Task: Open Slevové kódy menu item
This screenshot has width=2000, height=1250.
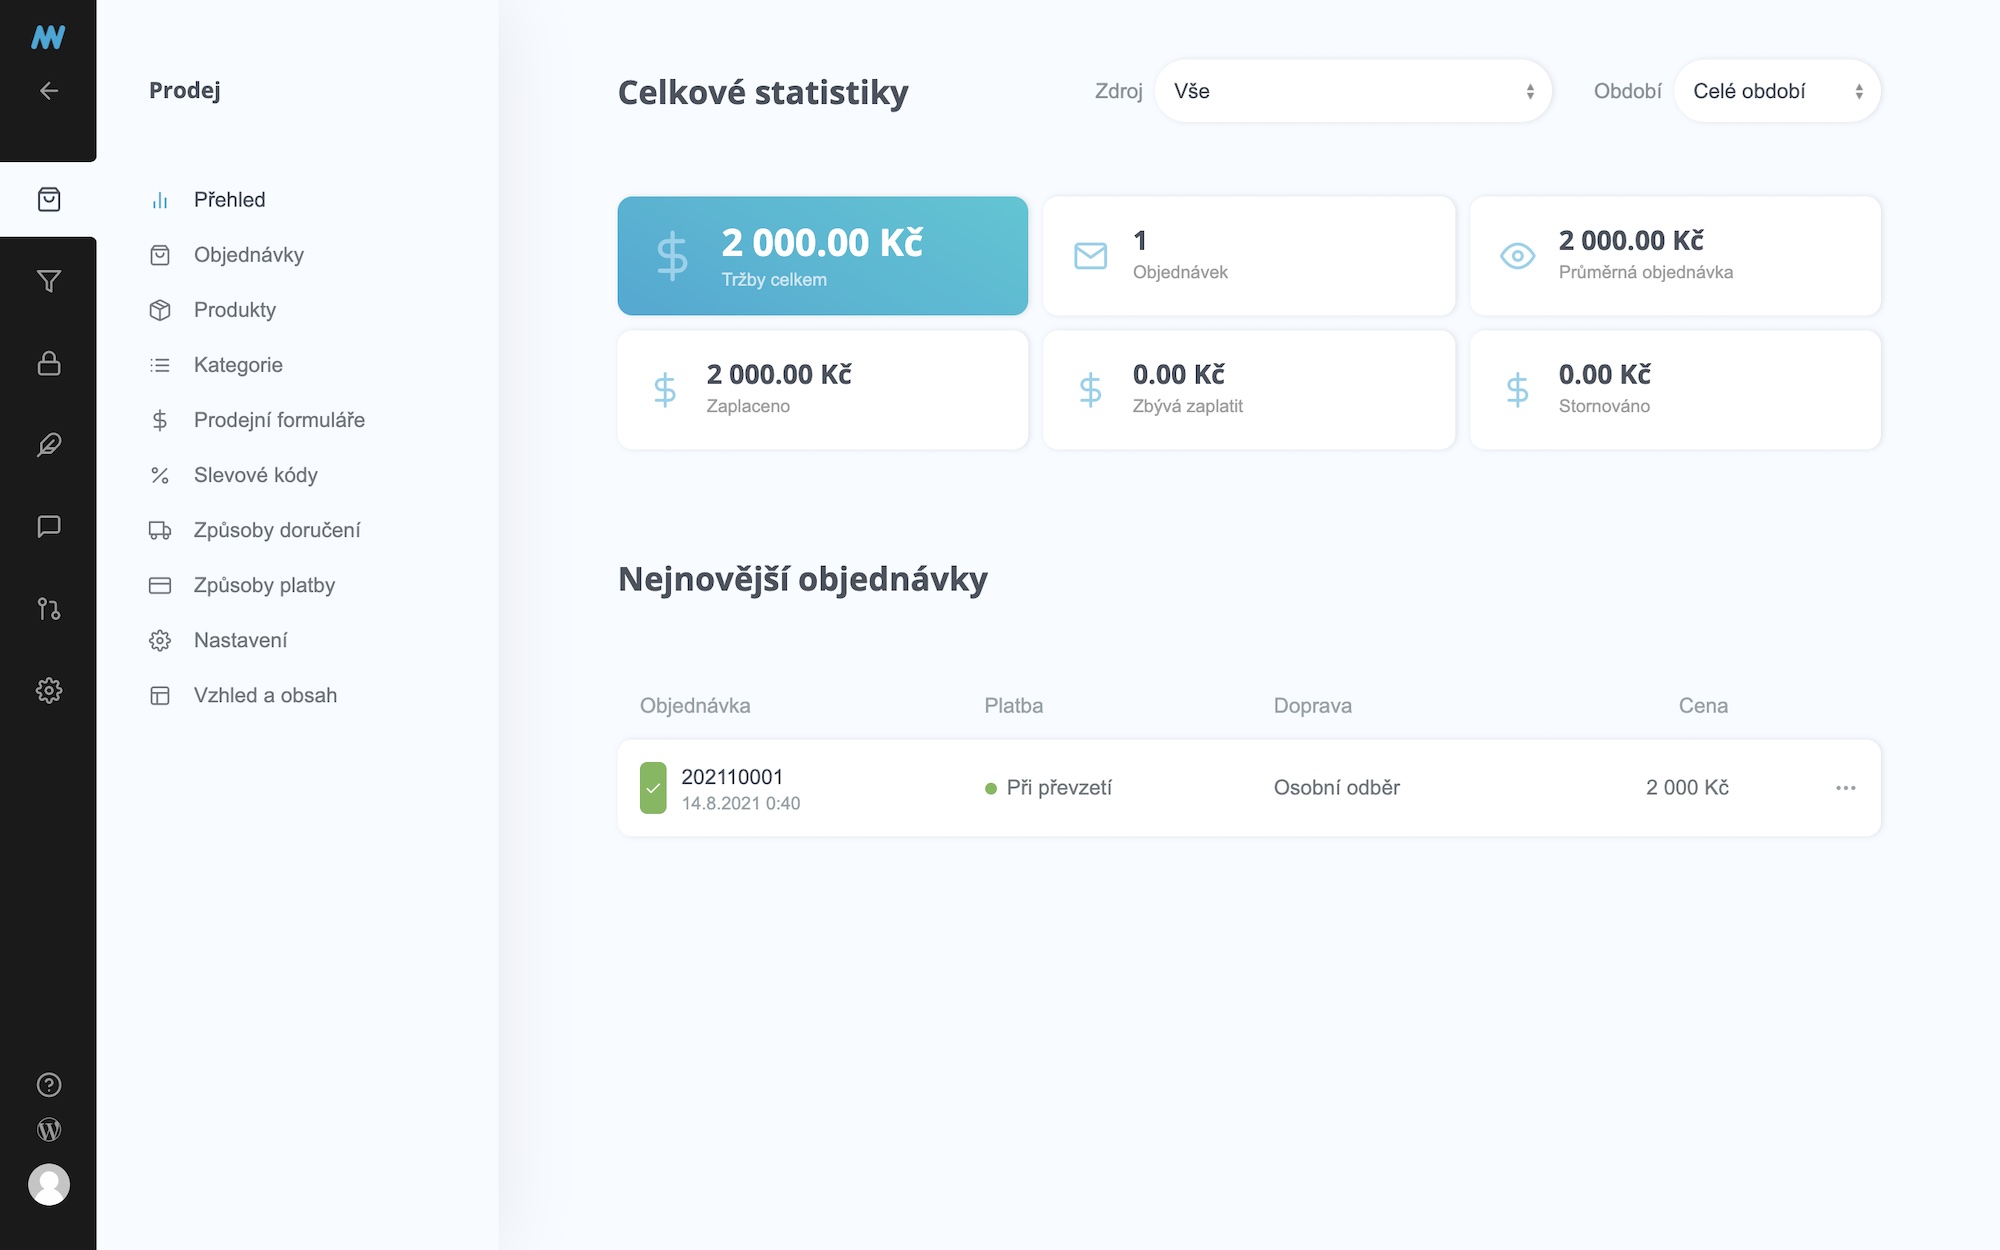Action: (255, 475)
